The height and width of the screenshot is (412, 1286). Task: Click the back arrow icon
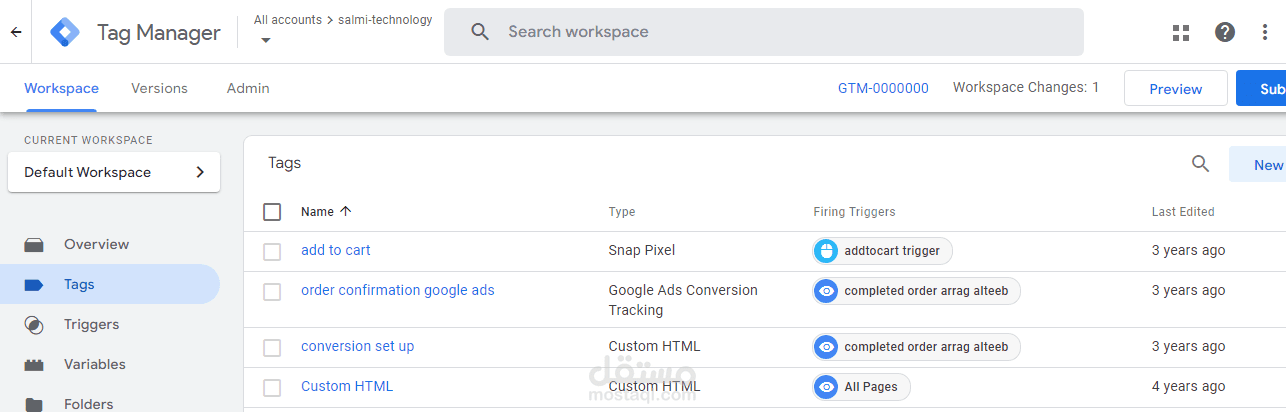point(16,32)
